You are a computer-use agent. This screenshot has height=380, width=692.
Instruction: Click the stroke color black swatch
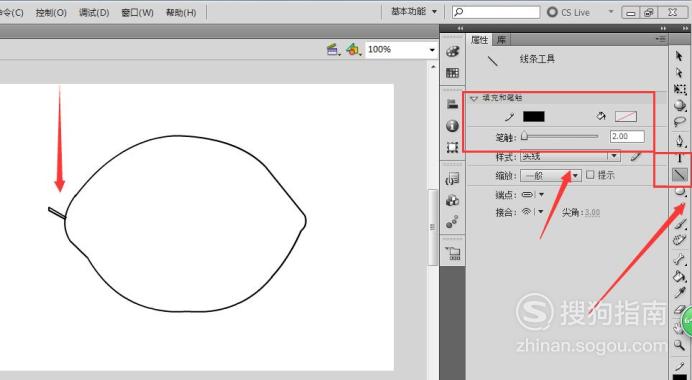coord(534,117)
